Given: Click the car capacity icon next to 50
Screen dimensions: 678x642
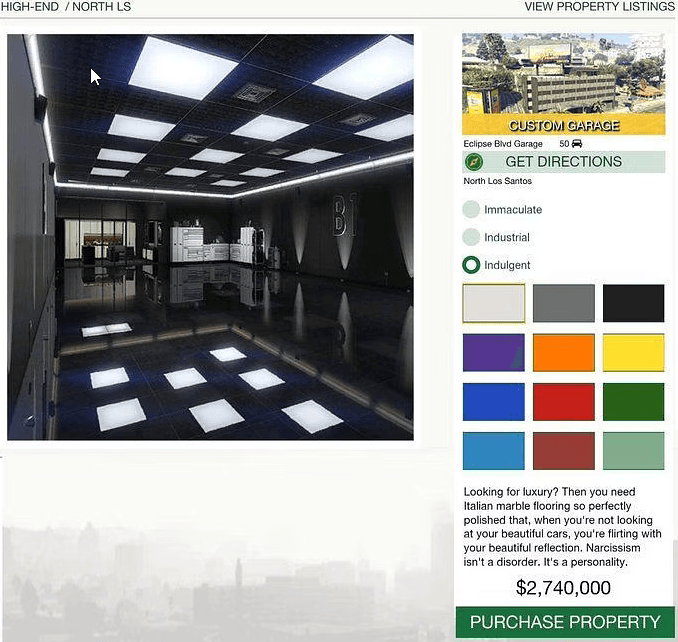Looking at the screenshot, I should pos(577,144).
